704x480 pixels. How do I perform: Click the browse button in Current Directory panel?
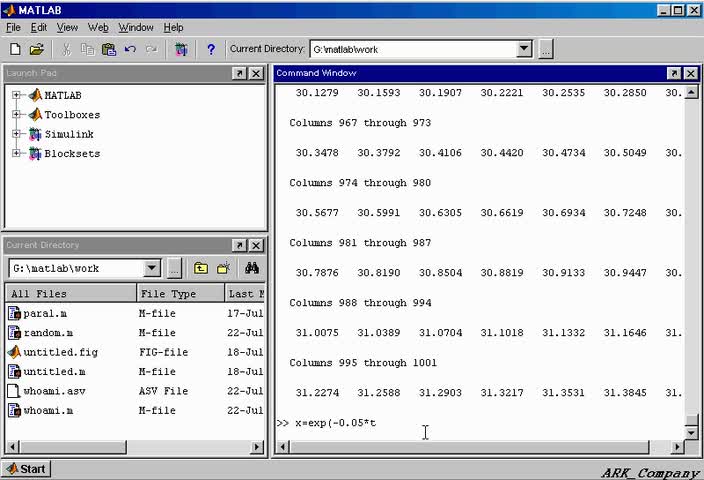174,269
